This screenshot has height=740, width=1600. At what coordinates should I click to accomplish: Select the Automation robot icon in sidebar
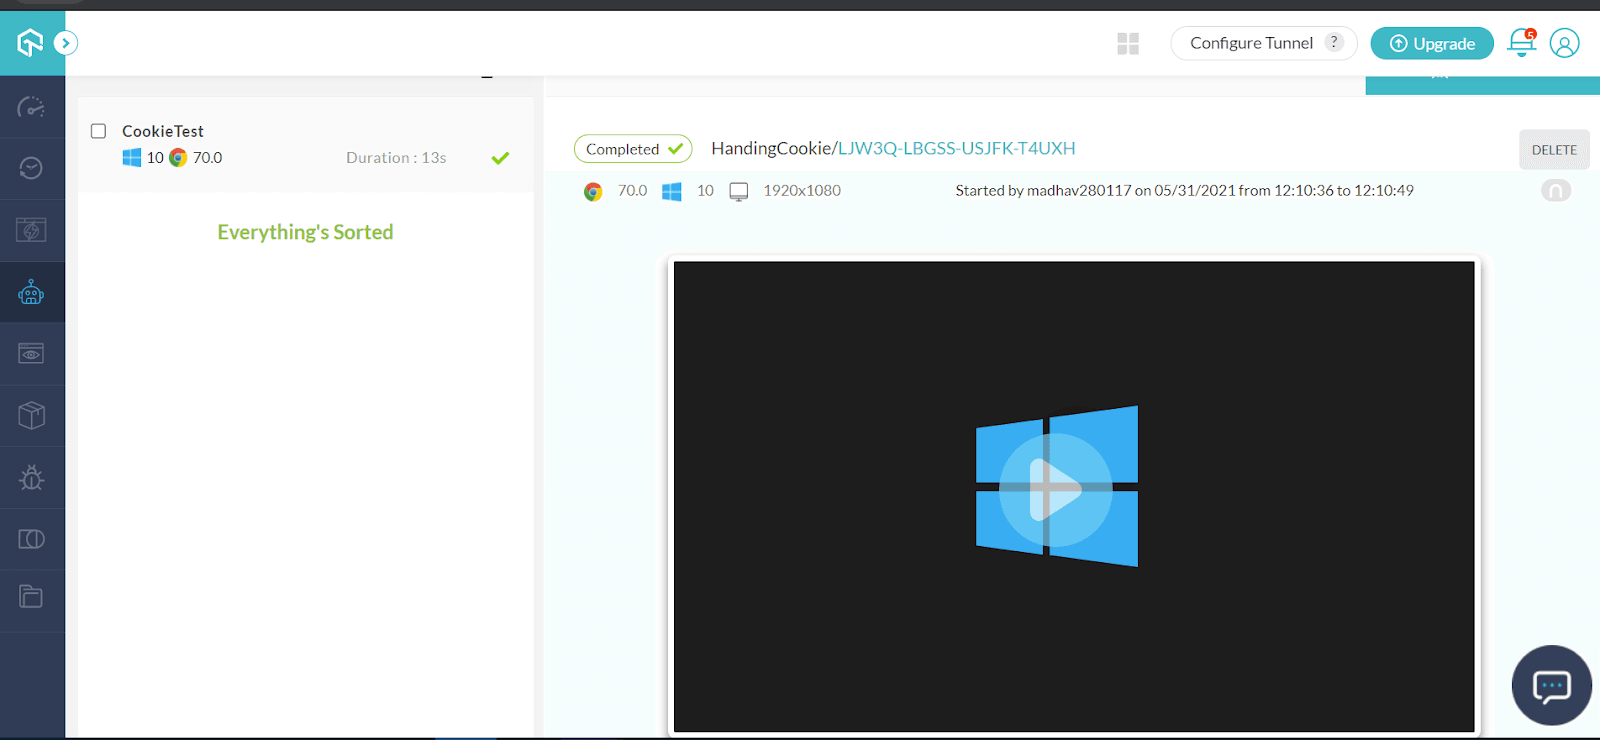click(x=31, y=292)
